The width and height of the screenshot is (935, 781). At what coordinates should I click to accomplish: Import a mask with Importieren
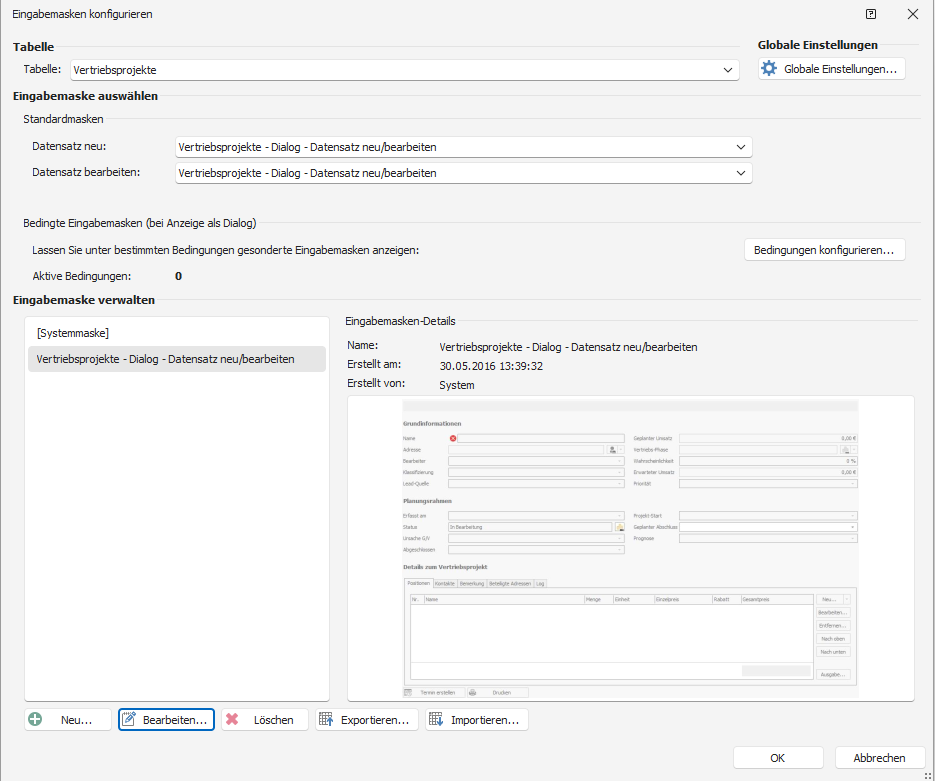(x=476, y=720)
